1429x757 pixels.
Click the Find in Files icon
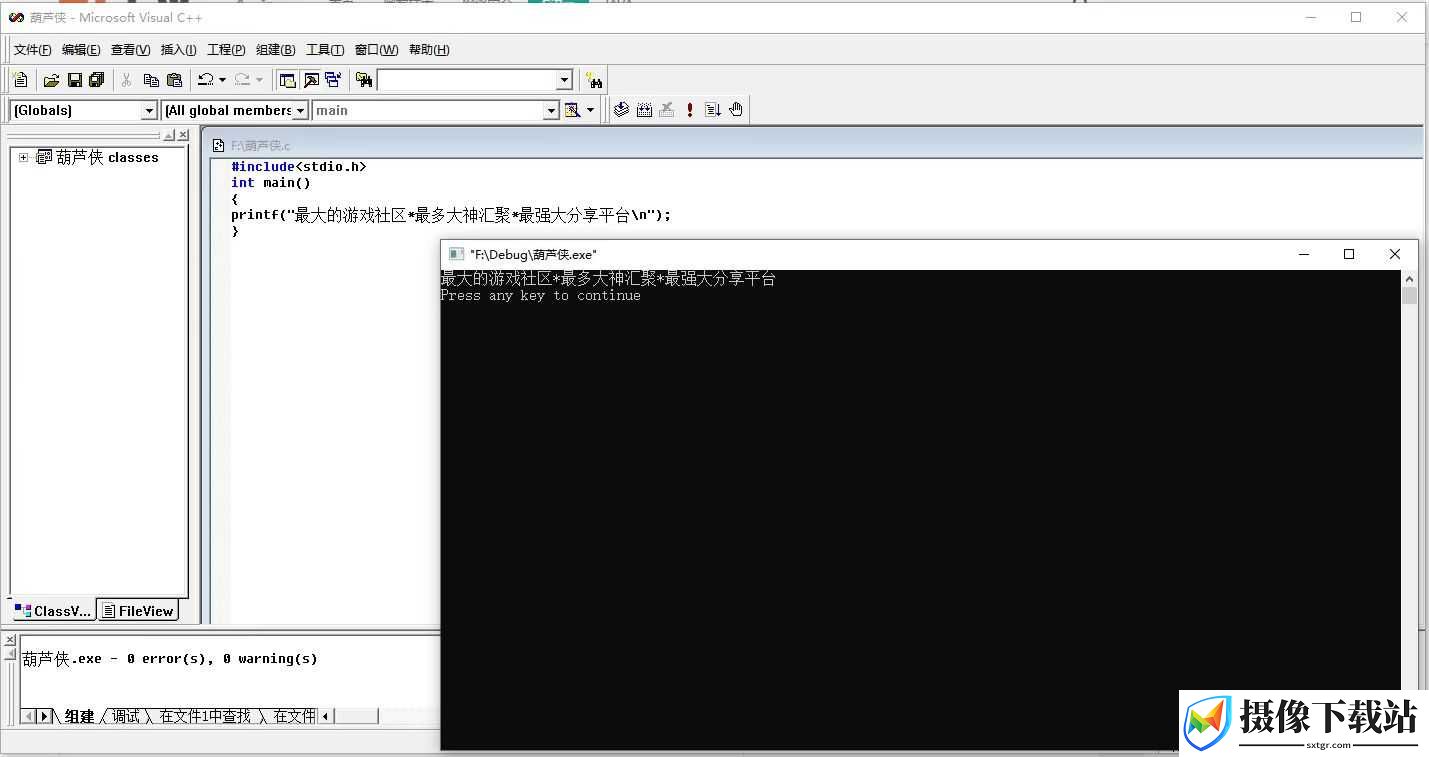point(364,80)
